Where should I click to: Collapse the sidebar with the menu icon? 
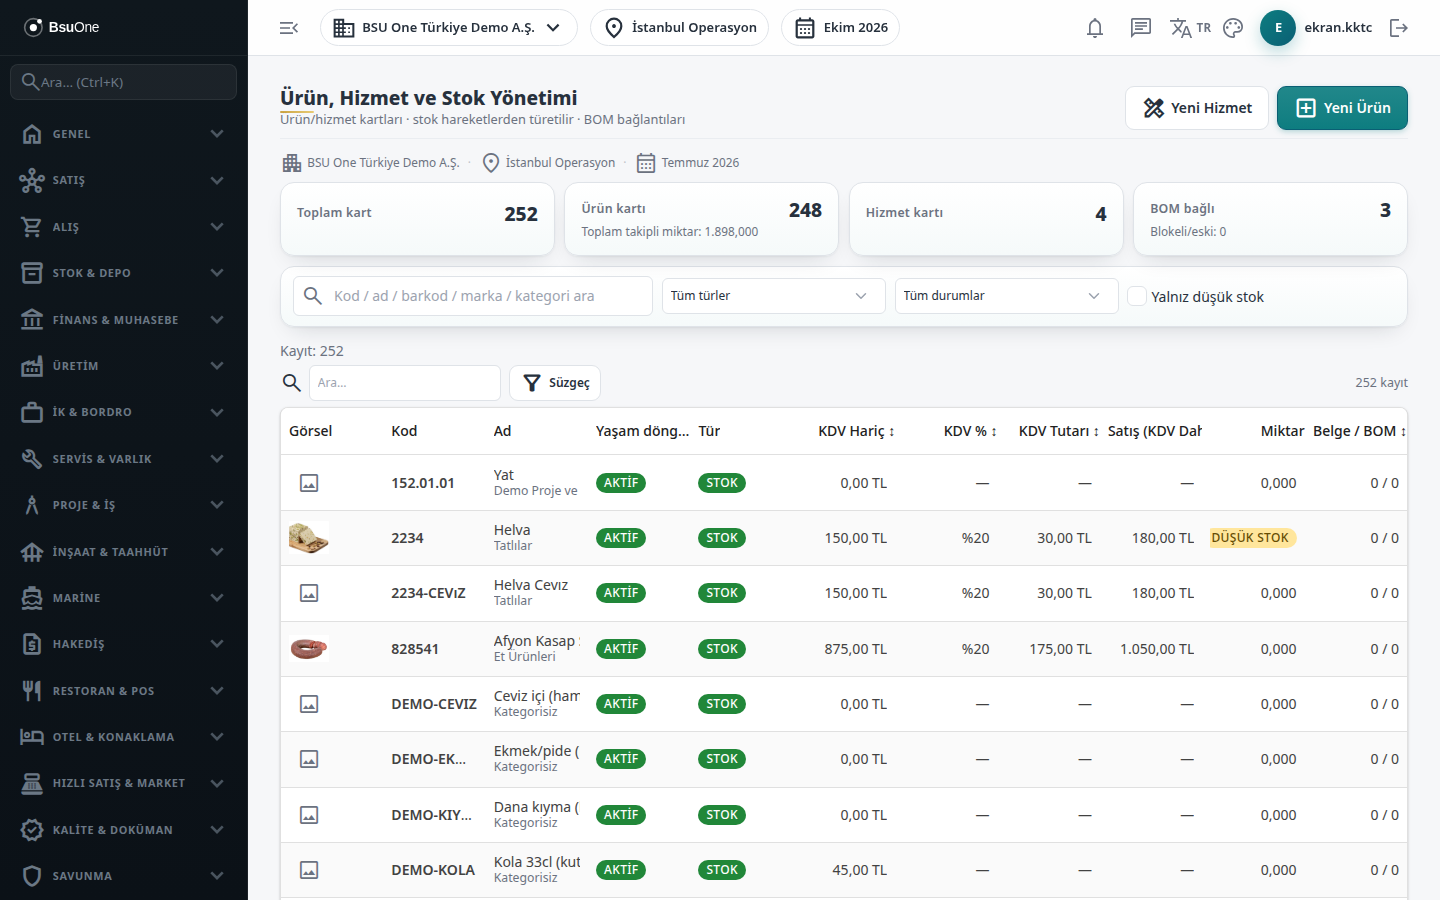click(289, 28)
